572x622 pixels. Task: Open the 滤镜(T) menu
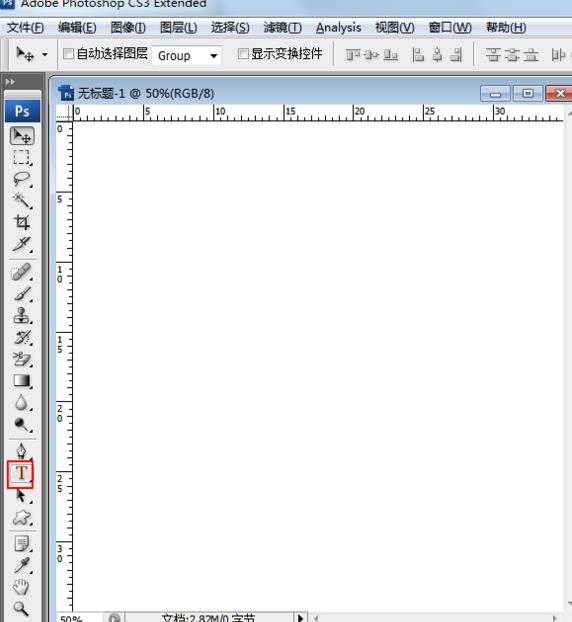[283, 27]
